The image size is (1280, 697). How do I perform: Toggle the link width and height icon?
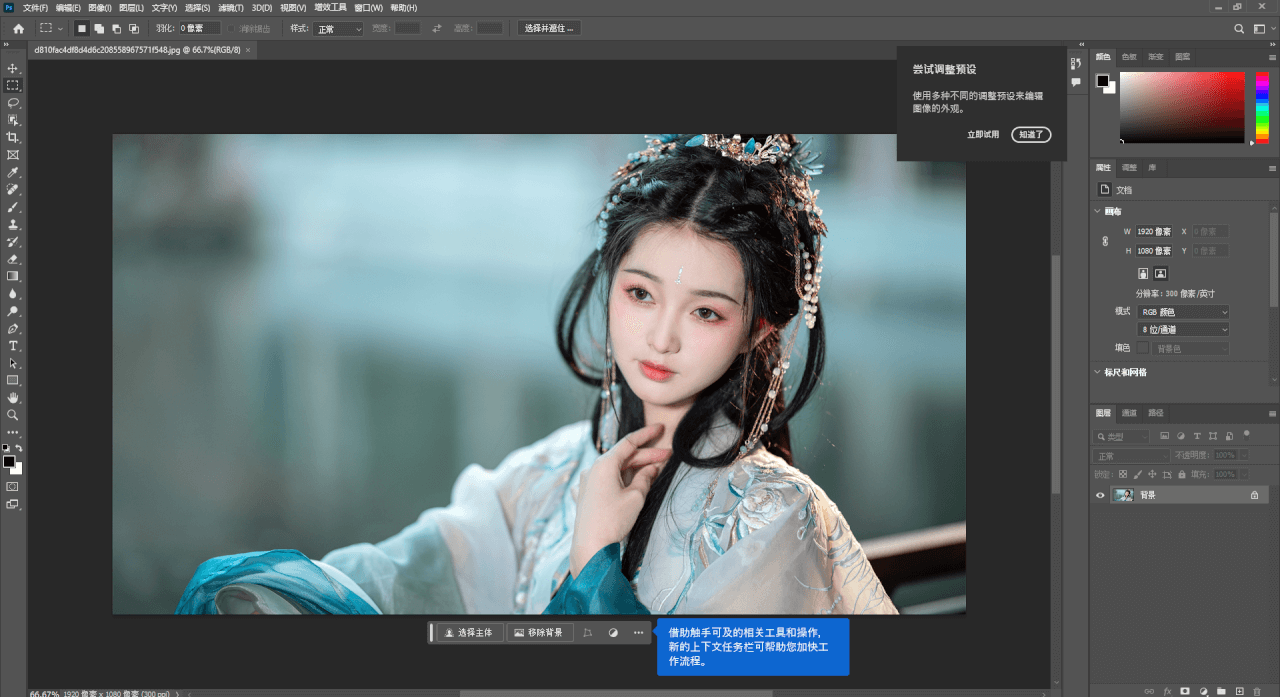[x=1105, y=241]
